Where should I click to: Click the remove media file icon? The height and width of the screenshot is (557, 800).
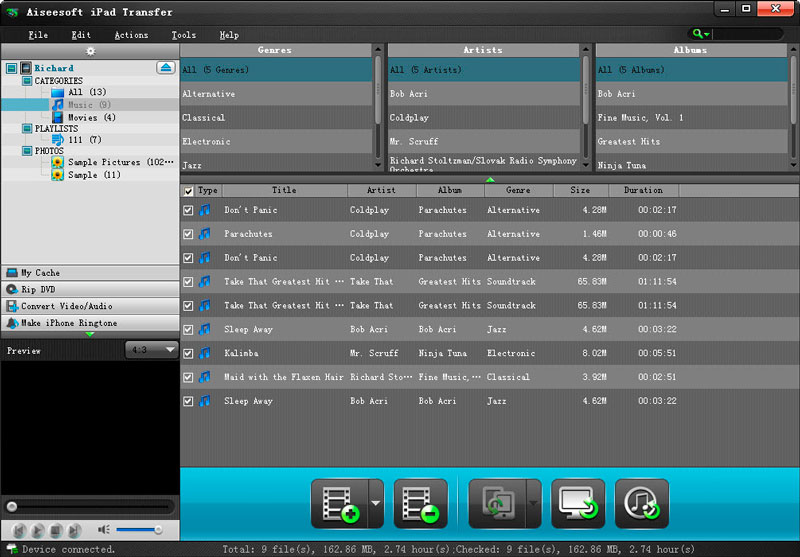[420, 503]
